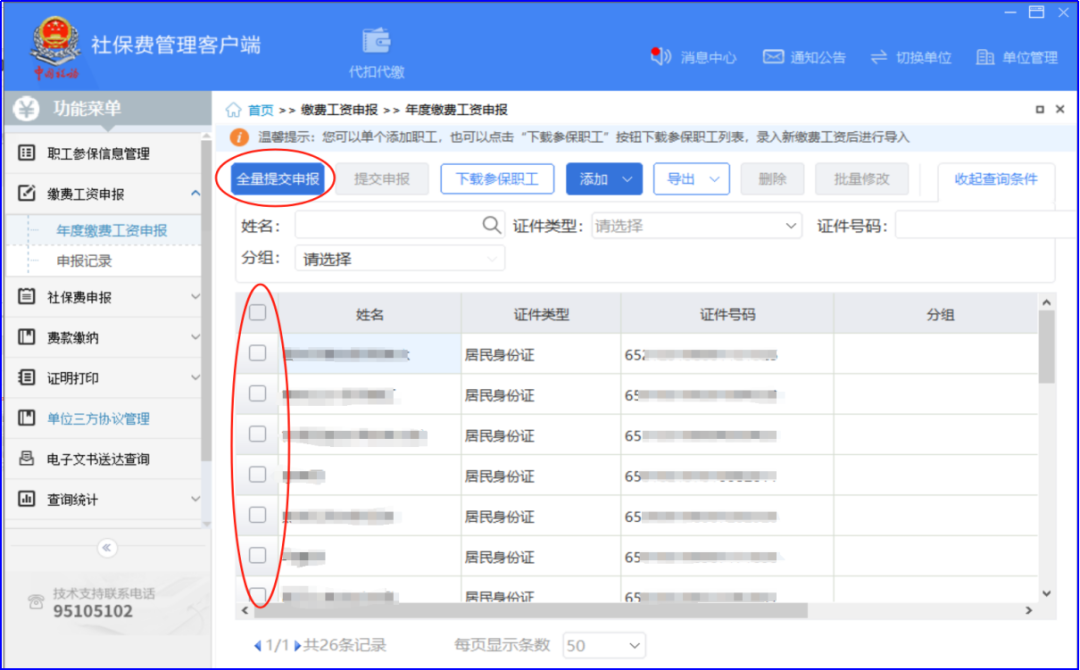
Task: Click the table's vertical scrollbar thumb
Action: (x=1046, y=346)
